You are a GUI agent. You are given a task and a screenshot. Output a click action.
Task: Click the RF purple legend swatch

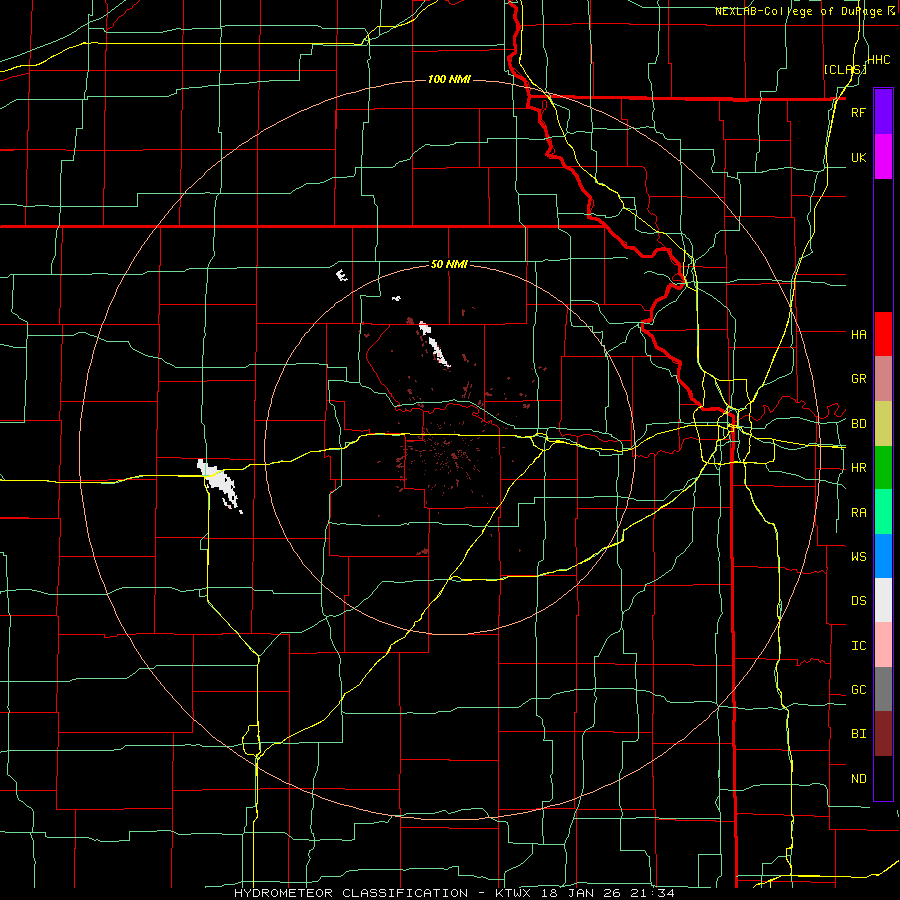(883, 112)
